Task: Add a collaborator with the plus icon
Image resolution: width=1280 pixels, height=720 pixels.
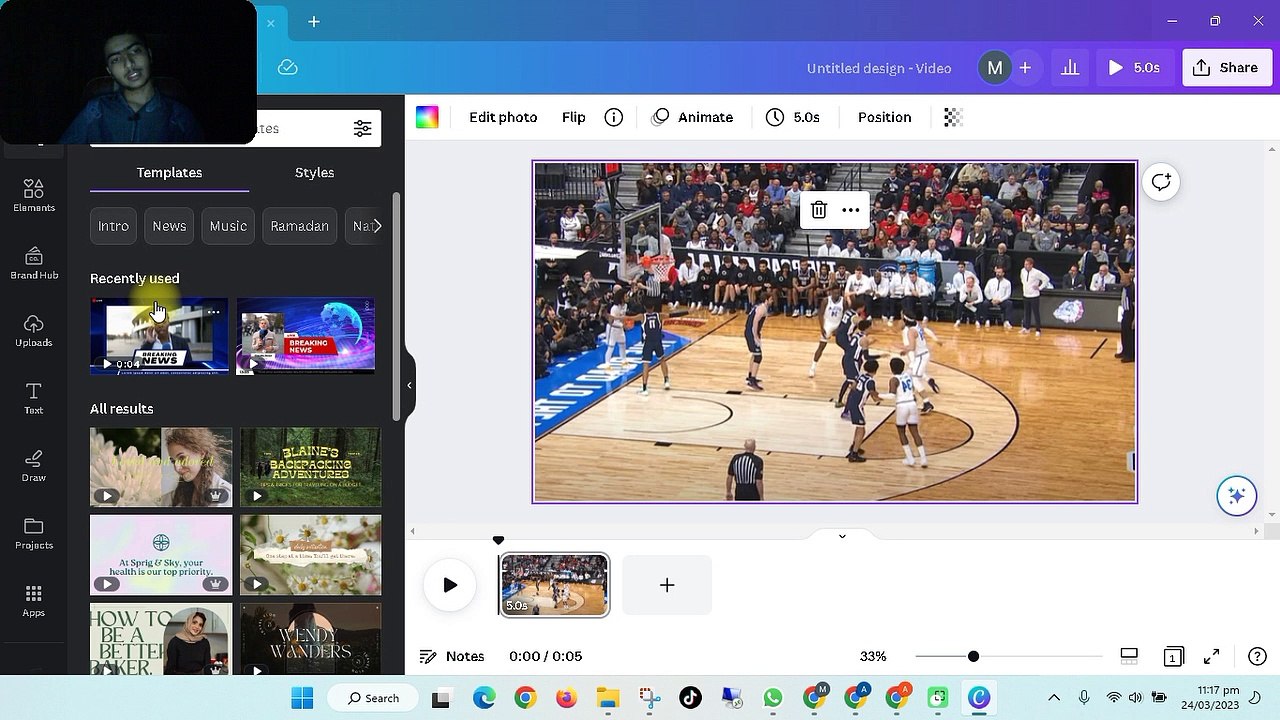Action: (x=1025, y=67)
